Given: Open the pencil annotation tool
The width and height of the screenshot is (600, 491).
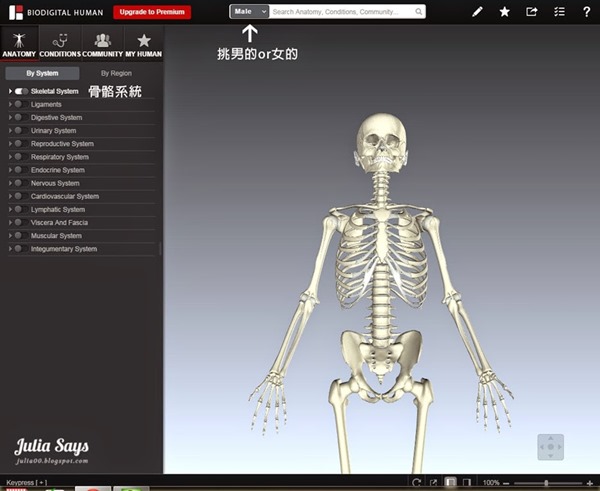Looking at the screenshot, I should pyautogui.click(x=477, y=12).
